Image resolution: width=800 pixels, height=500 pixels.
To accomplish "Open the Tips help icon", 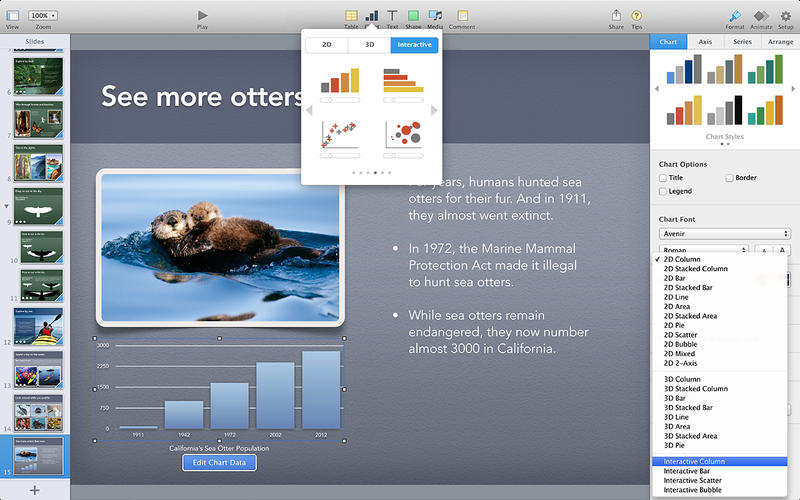I will [636, 16].
